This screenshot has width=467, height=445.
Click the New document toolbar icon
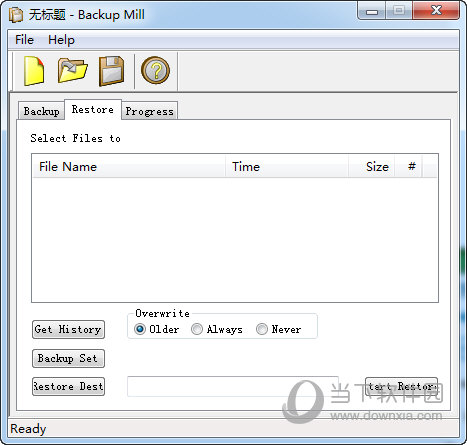(34, 71)
